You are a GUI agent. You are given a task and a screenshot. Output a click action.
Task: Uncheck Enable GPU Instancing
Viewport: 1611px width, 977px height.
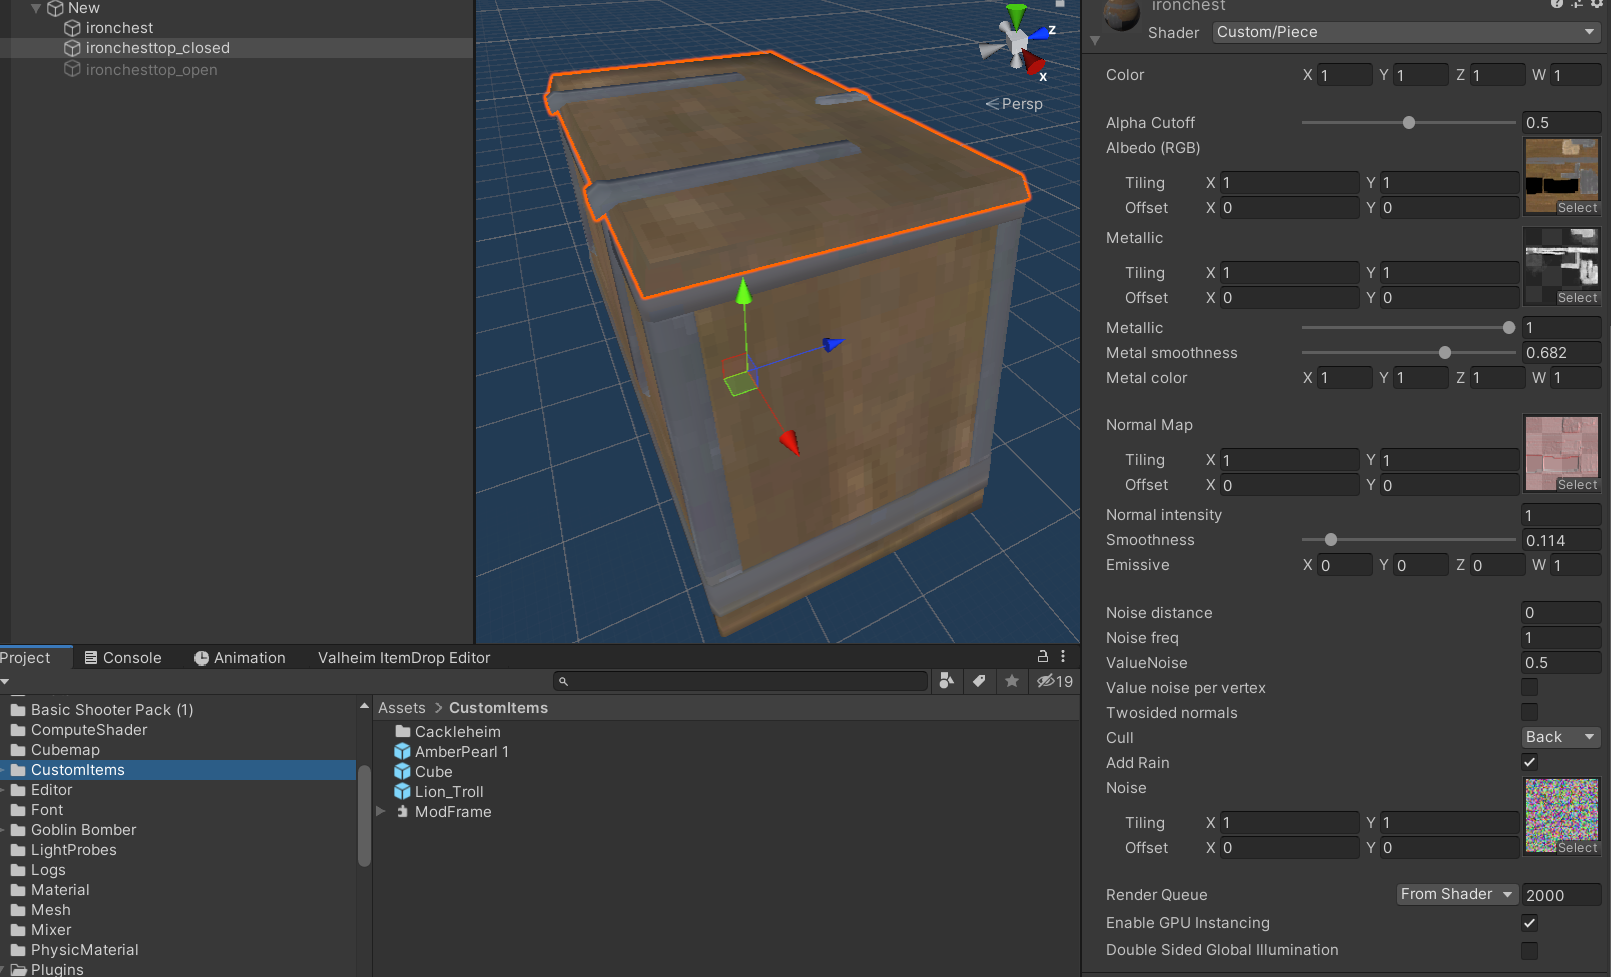pos(1529,922)
